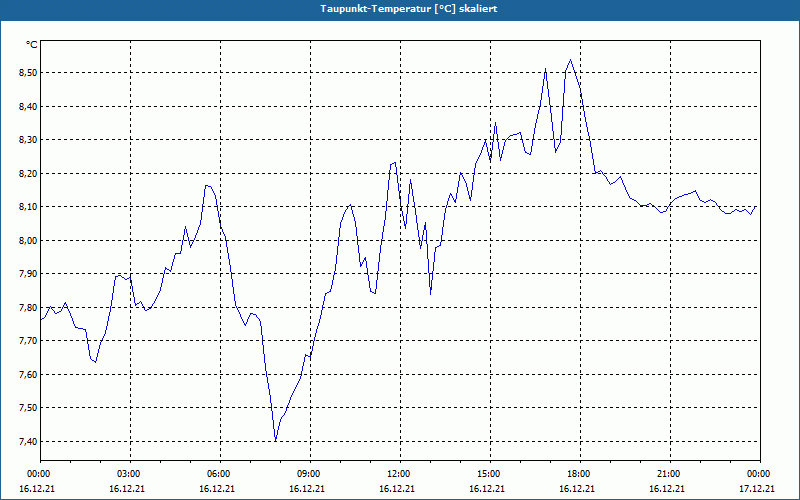800x500 pixels.
Task: Click the 15:00 time label
Action: pos(487,474)
